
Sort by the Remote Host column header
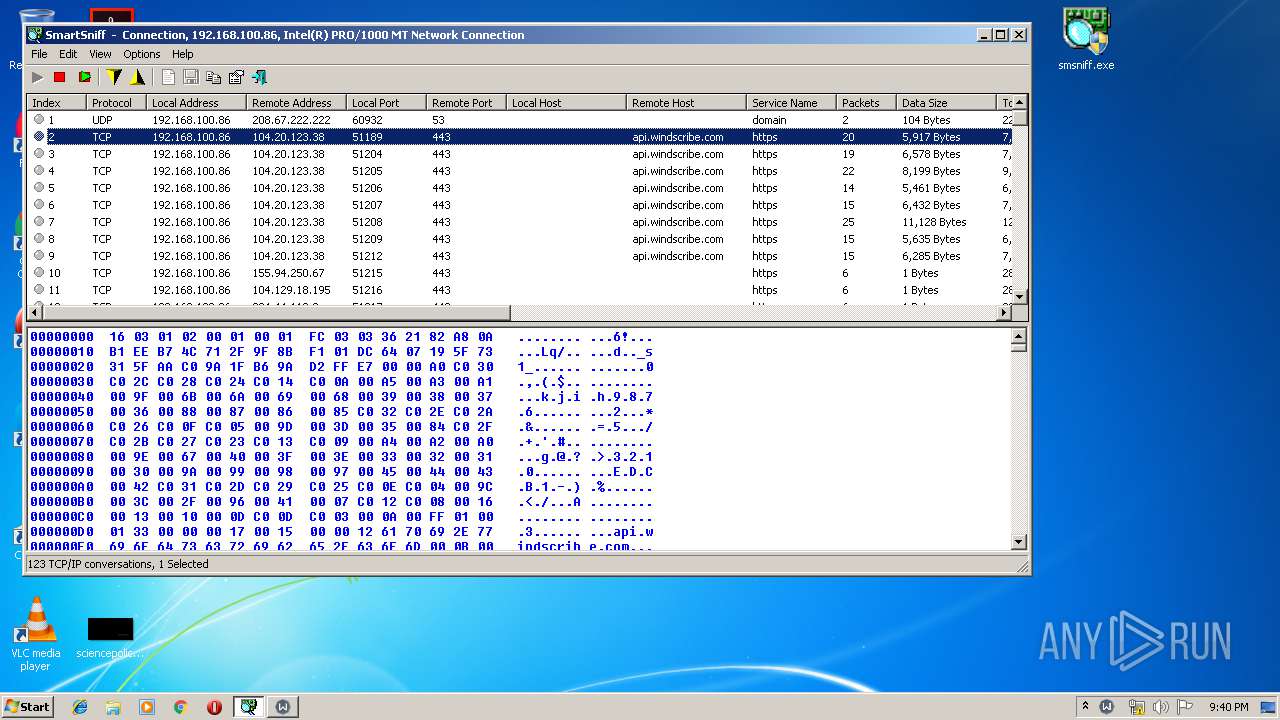coord(686,103)
